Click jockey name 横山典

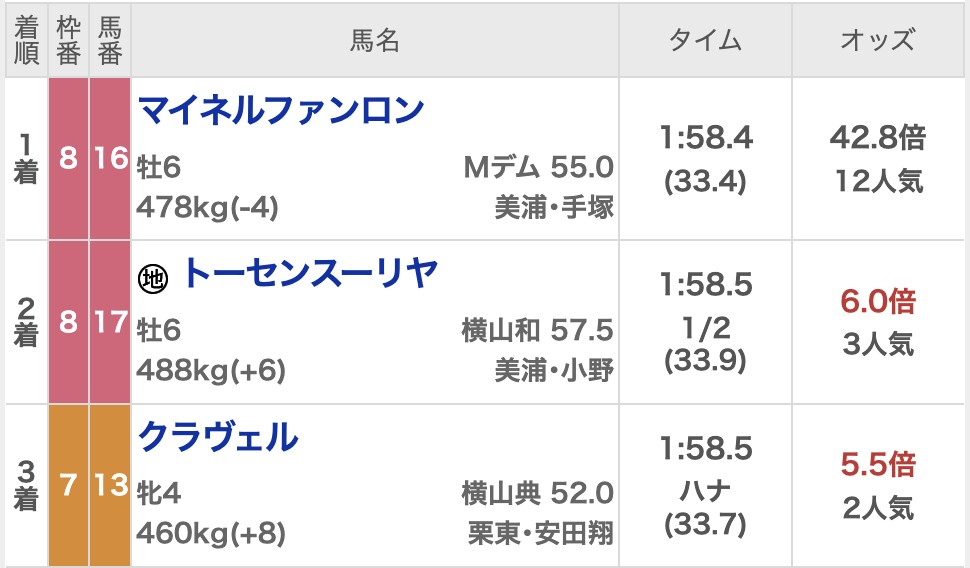(502, 493)
